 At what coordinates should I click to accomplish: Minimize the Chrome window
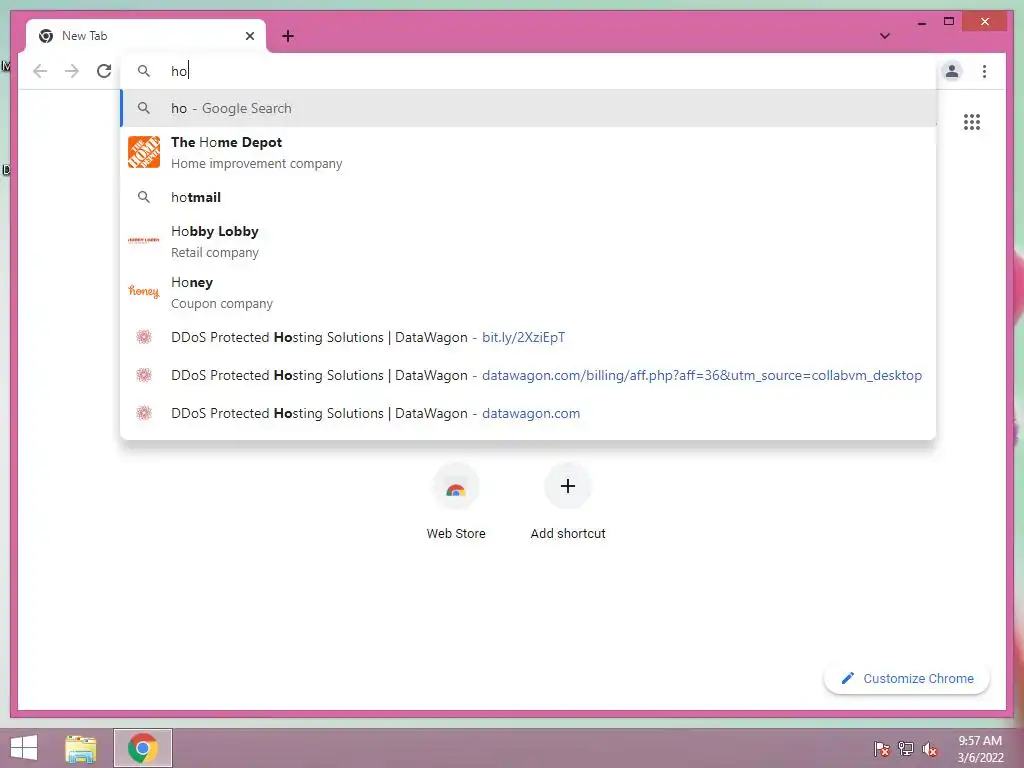click(921, 22)
